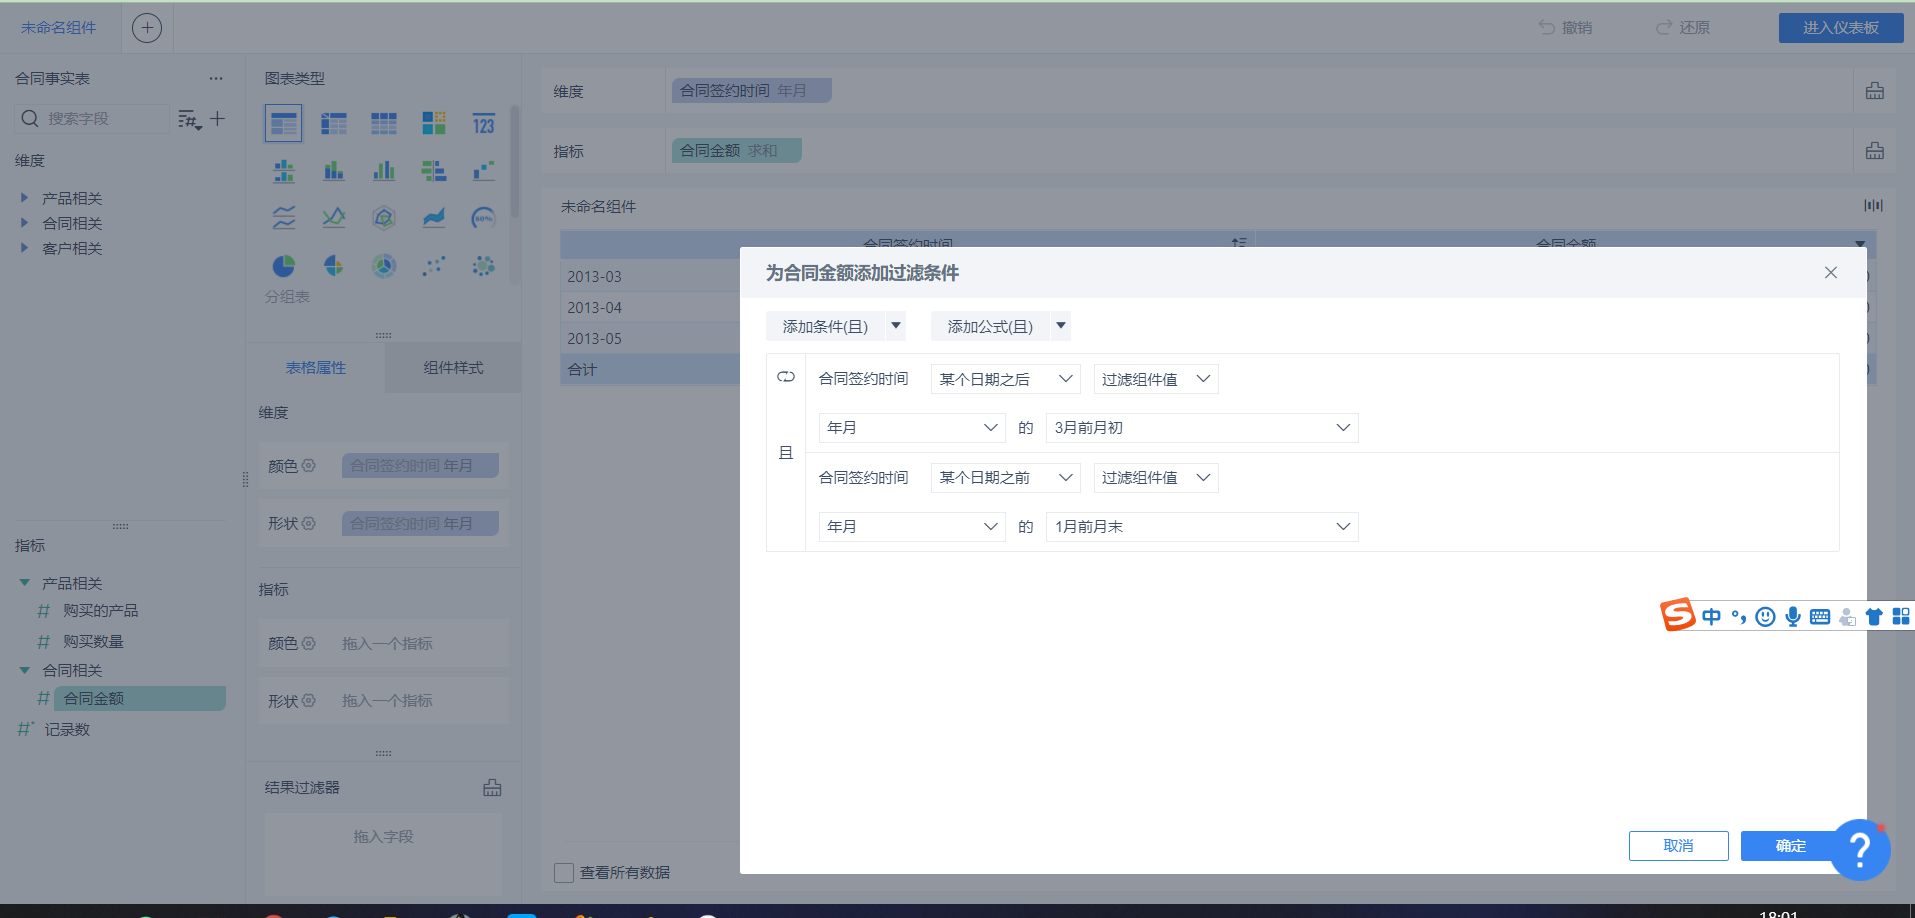Image resolution: width=1915 pixels, height=918 pixels.
Task: Click the field sort filter icon beside search
Action: [x=190, y=119]
